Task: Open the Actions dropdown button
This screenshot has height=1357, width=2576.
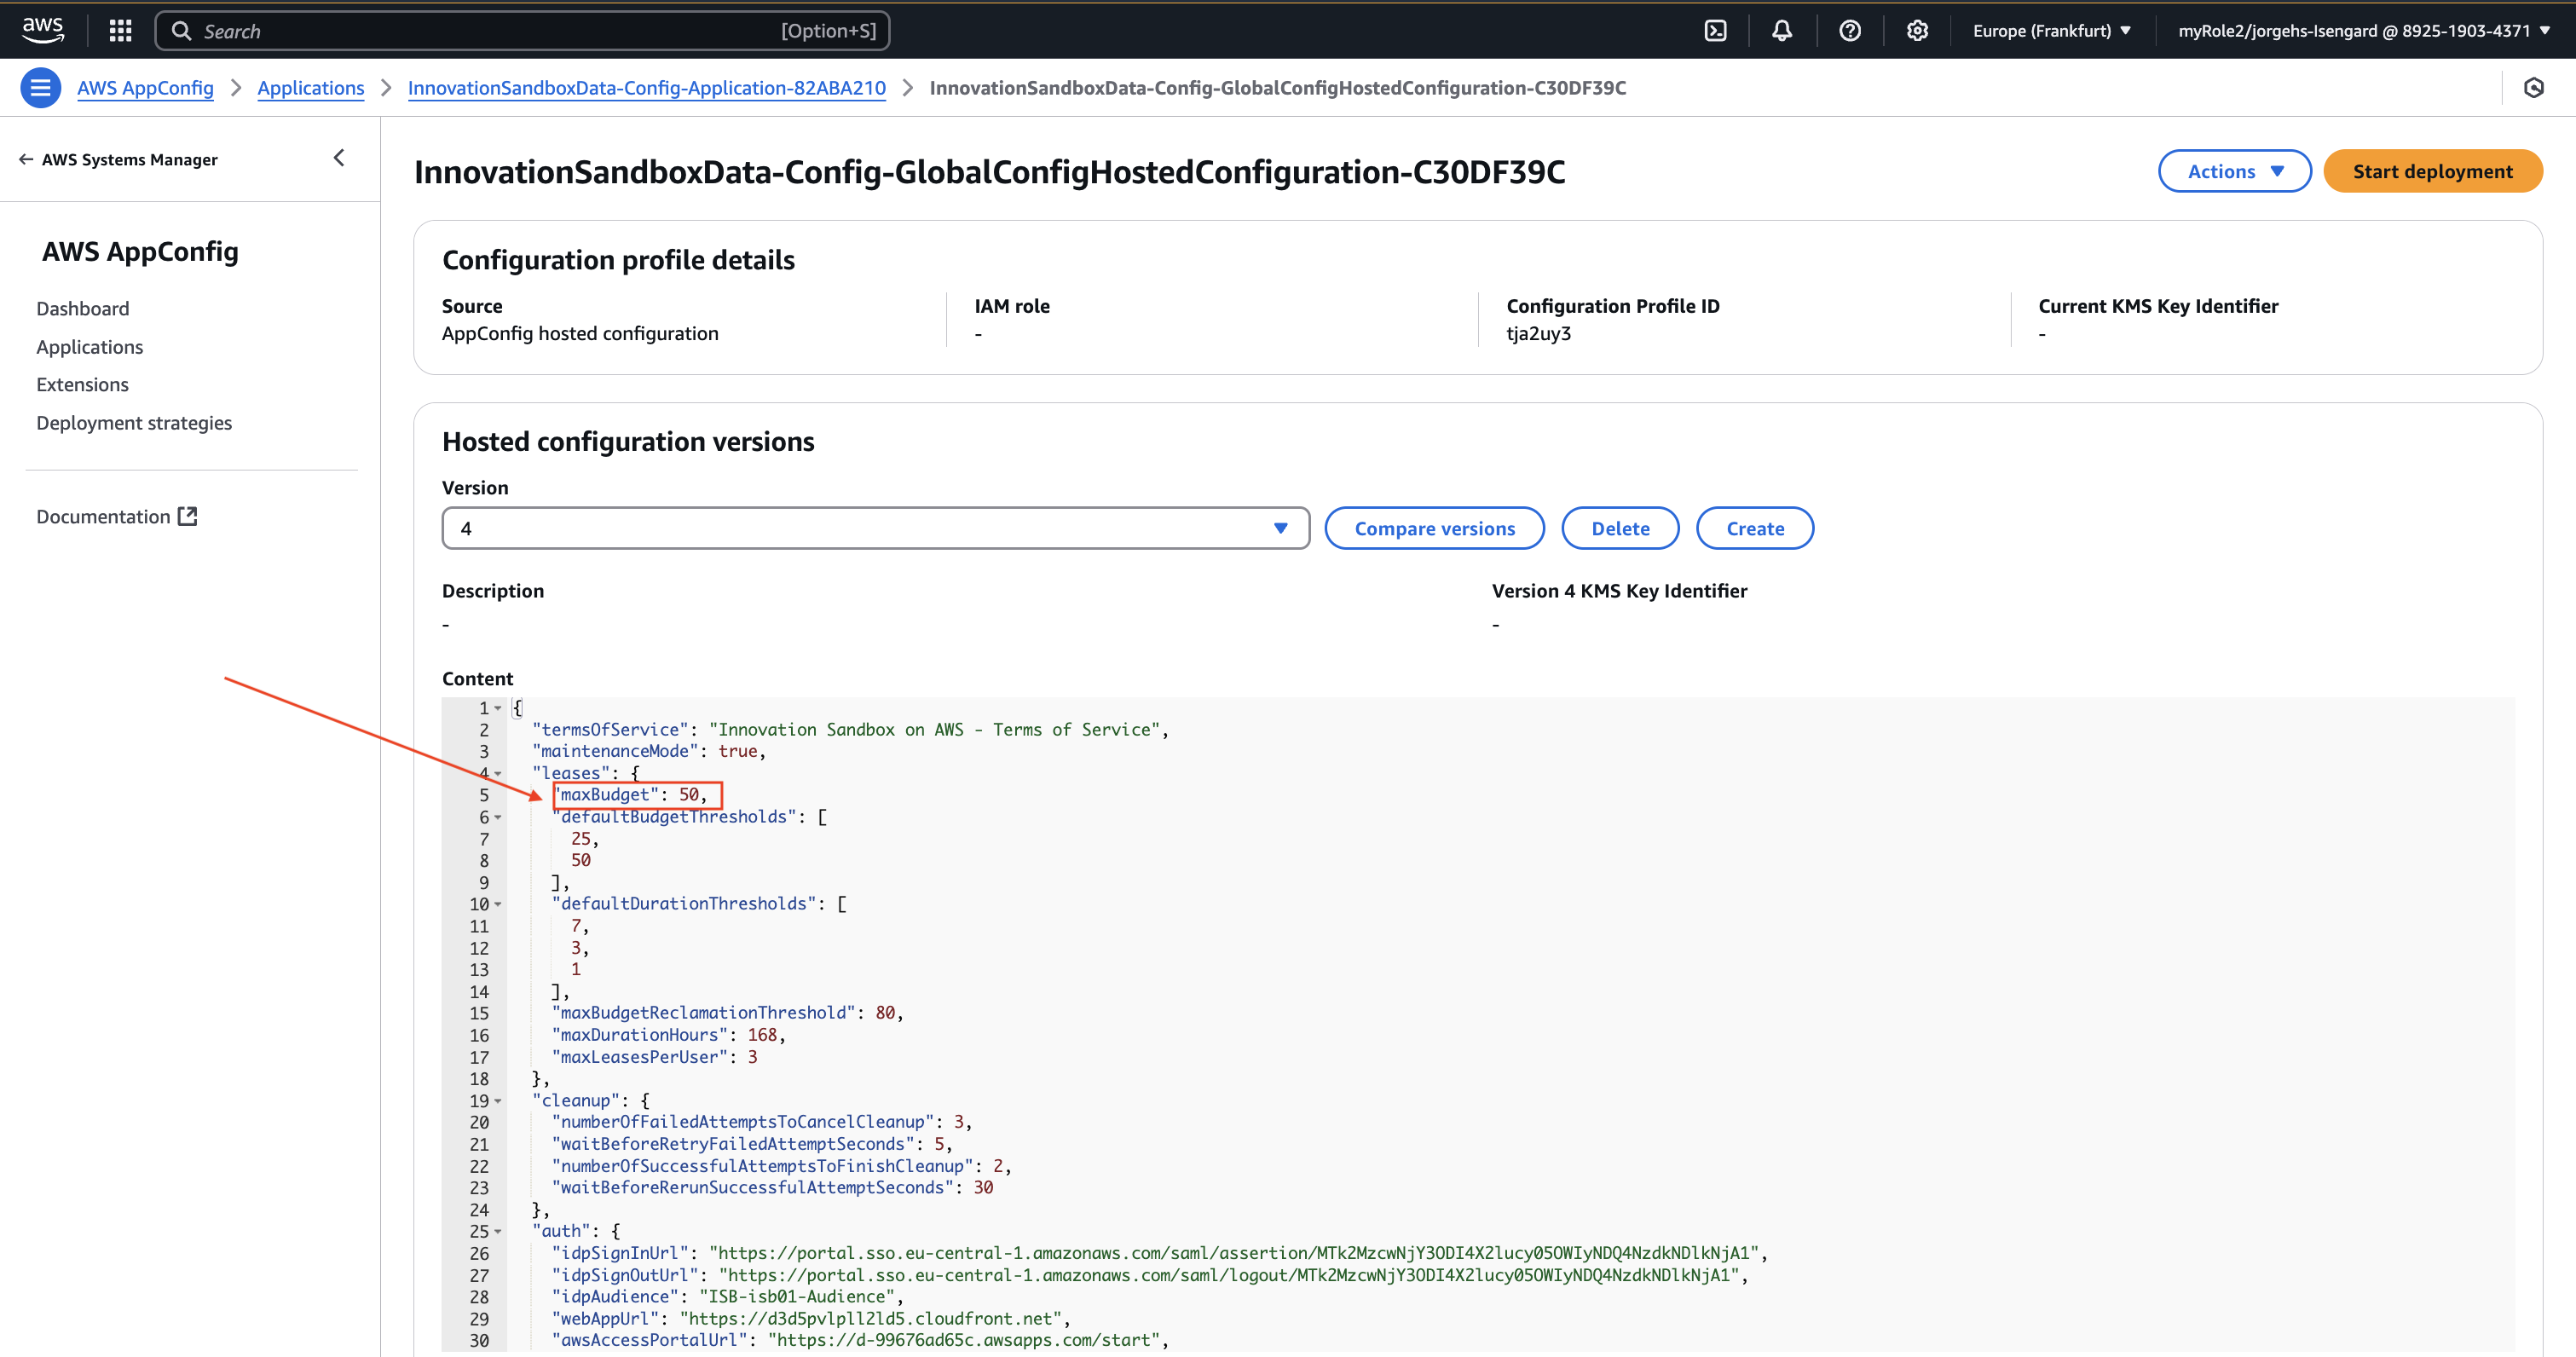Action: (2234, 171)
